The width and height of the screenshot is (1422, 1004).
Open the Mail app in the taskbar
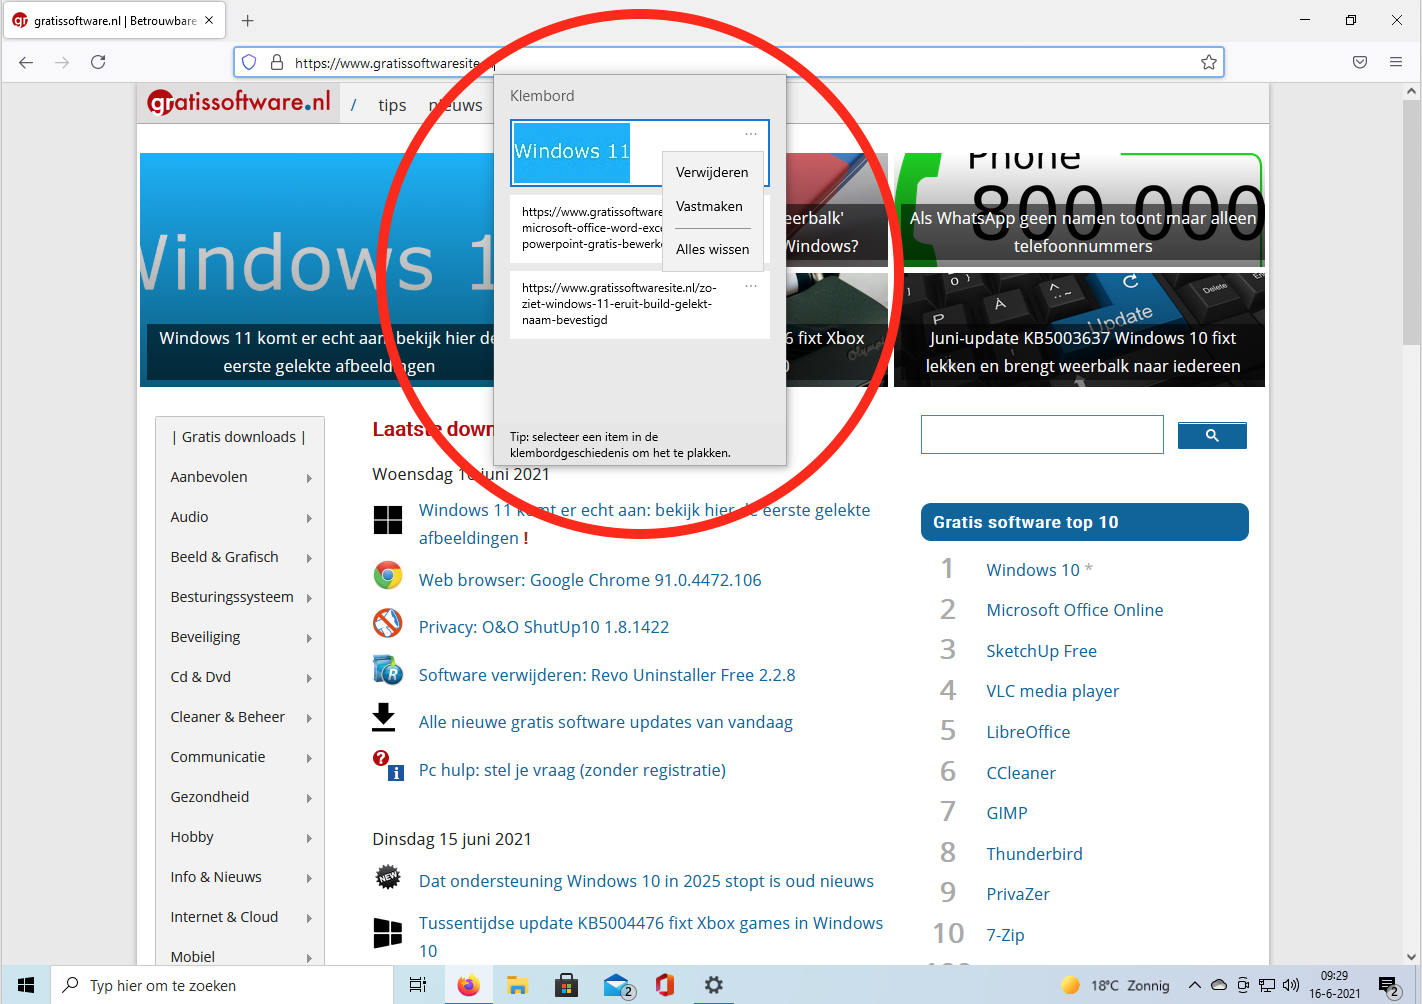[618, 985]
